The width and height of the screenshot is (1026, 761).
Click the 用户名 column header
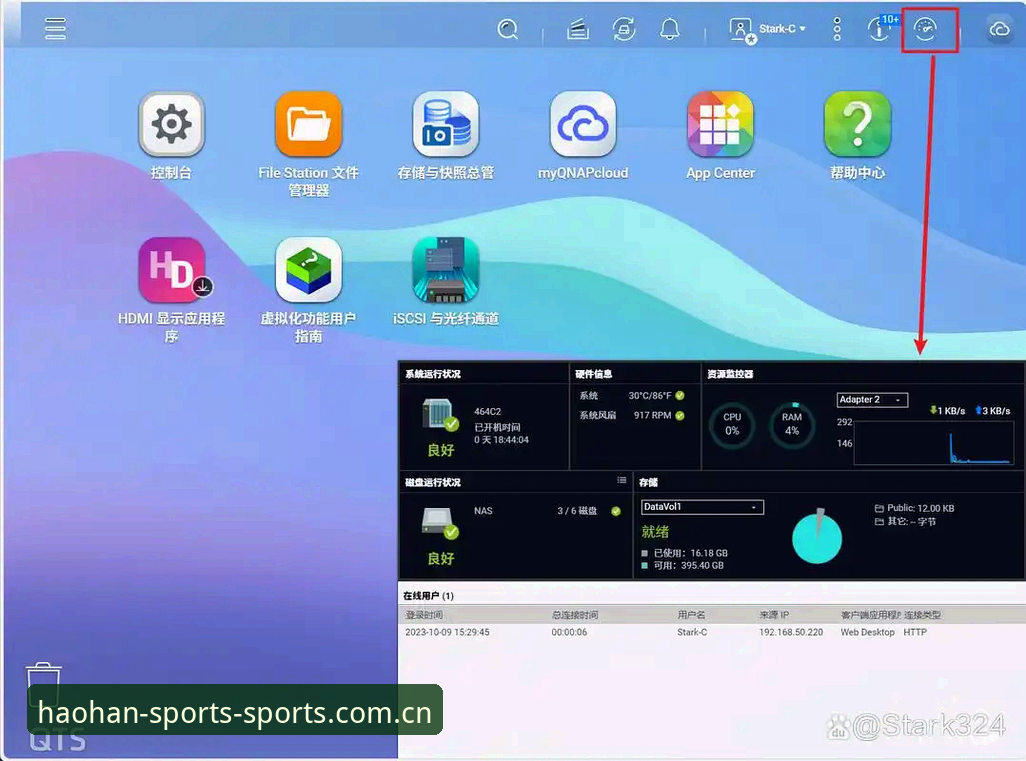pyautogui.click(x=692, y=615)
